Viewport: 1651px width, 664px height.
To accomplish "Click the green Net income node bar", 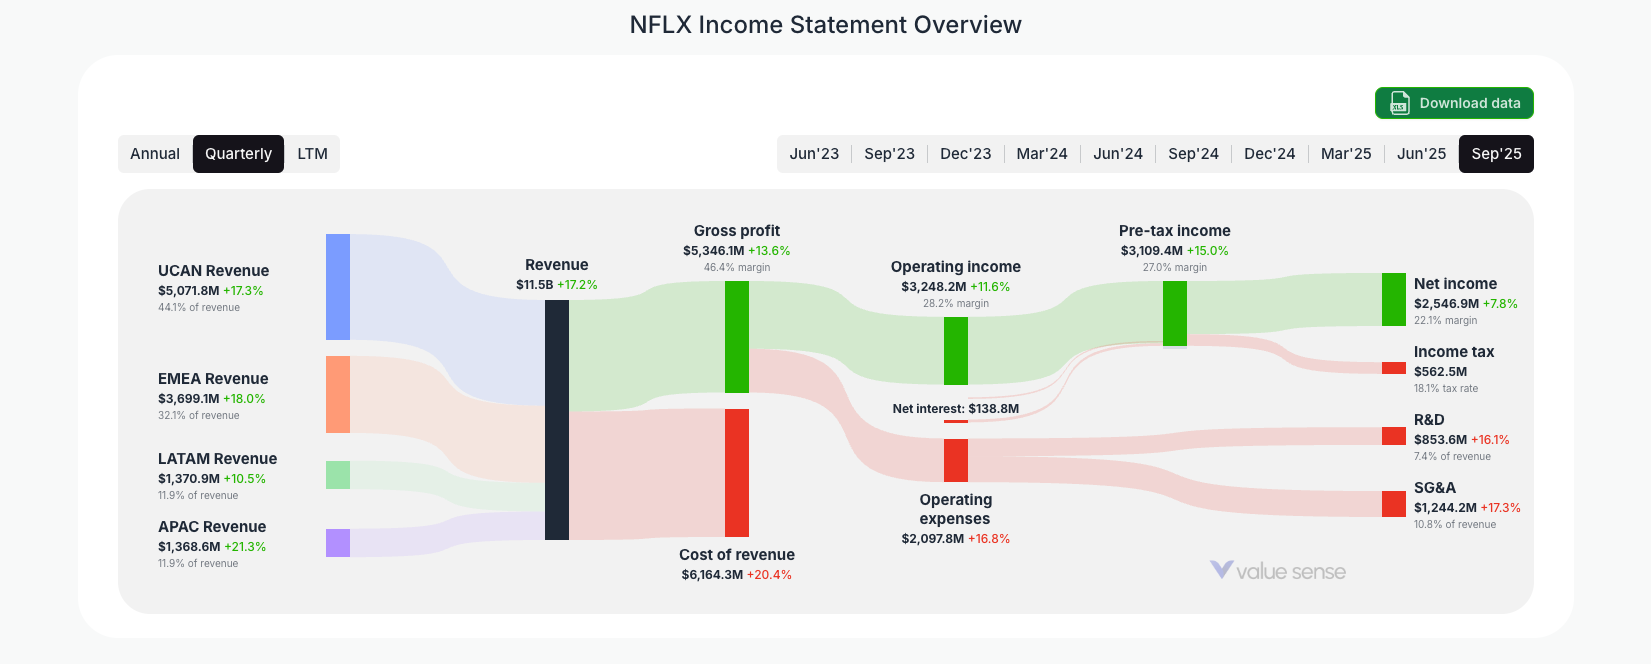I will (x=1392, y=299).
